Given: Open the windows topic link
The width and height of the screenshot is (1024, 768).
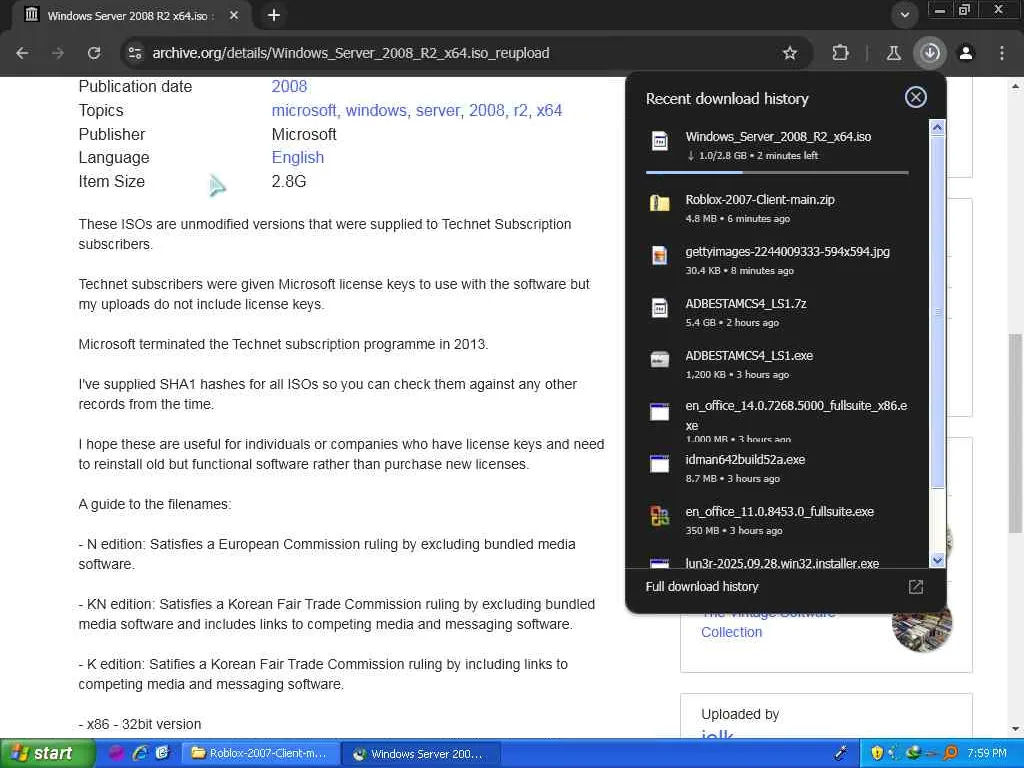Looking at the screenshot, I should click(x=376, y=110).
